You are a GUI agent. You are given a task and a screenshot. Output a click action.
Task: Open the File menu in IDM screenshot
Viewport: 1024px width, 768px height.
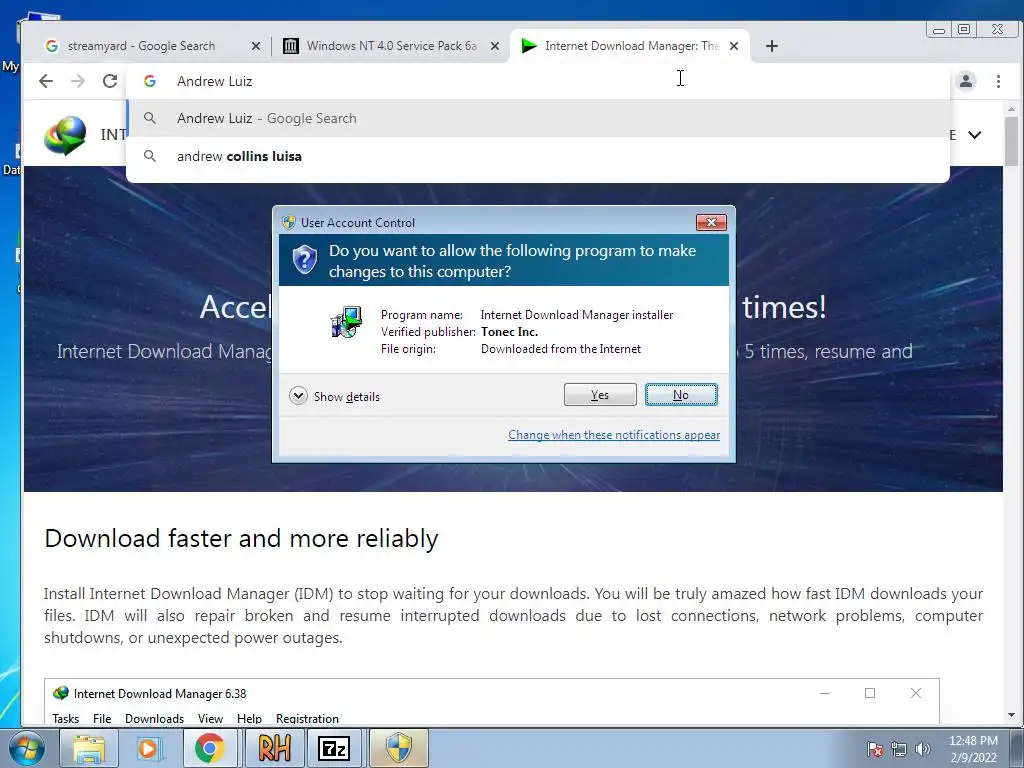102,718
